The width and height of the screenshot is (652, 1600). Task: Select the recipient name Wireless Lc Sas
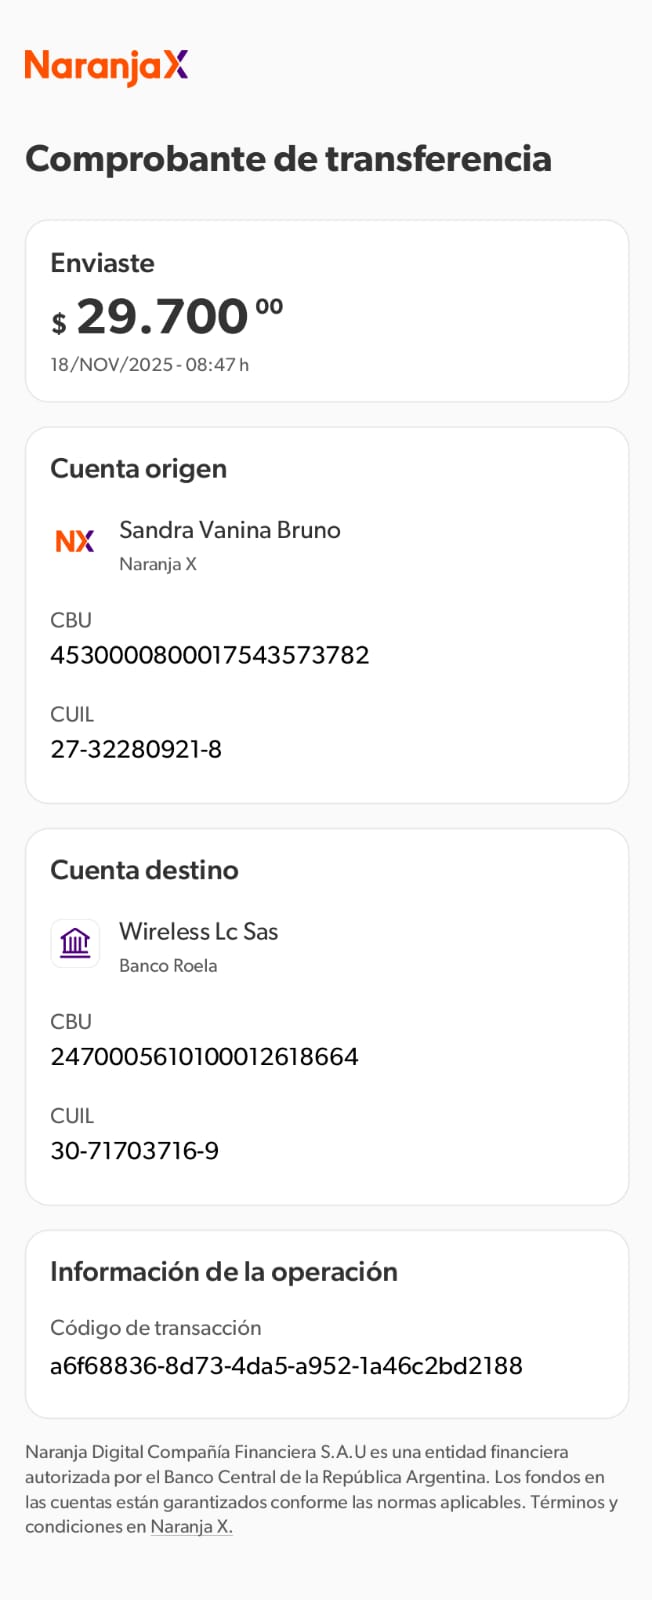pos(199,932)
